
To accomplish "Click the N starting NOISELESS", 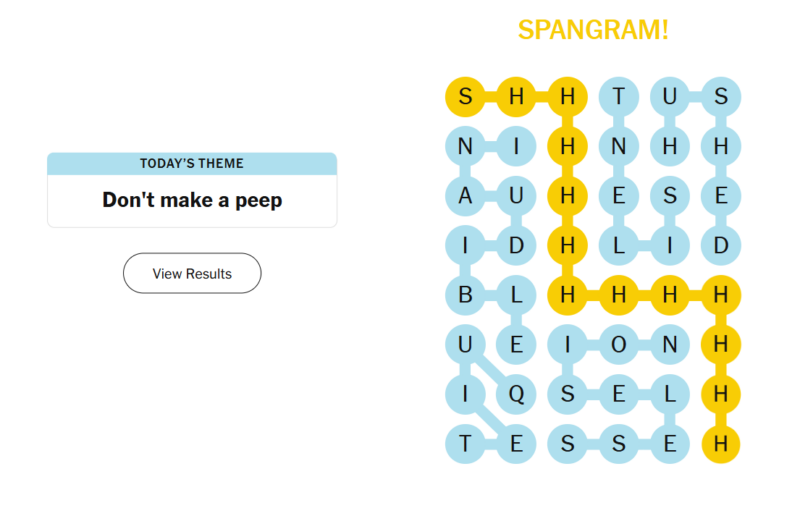I will pos(670,345).
